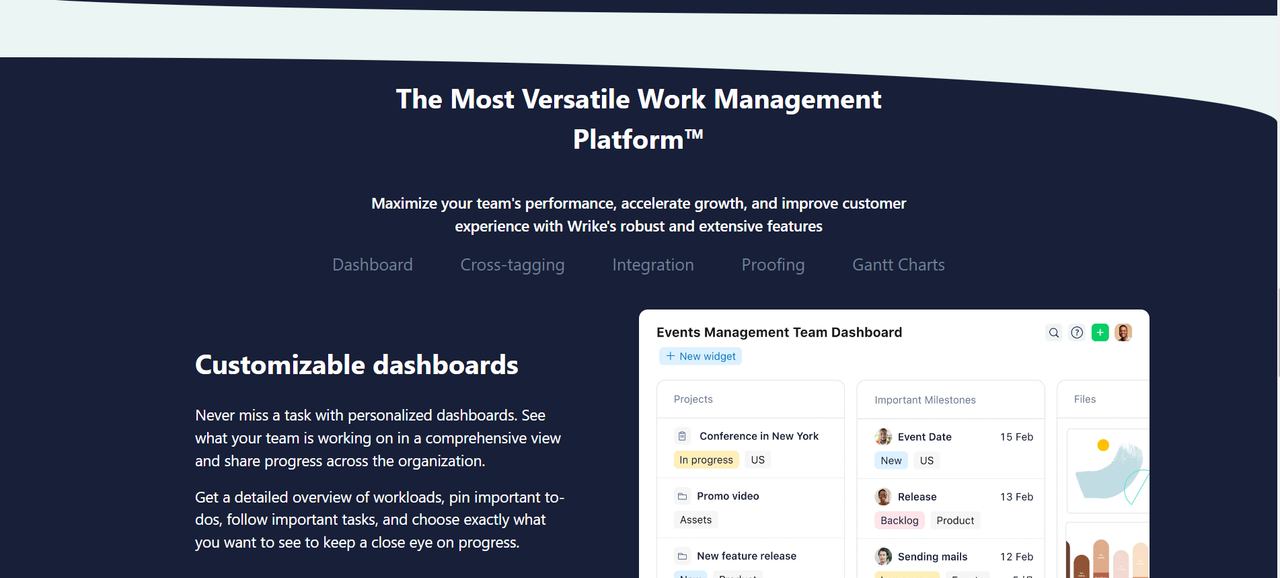Switch to the Cross-tagging tab

click(x=512, y=265)
